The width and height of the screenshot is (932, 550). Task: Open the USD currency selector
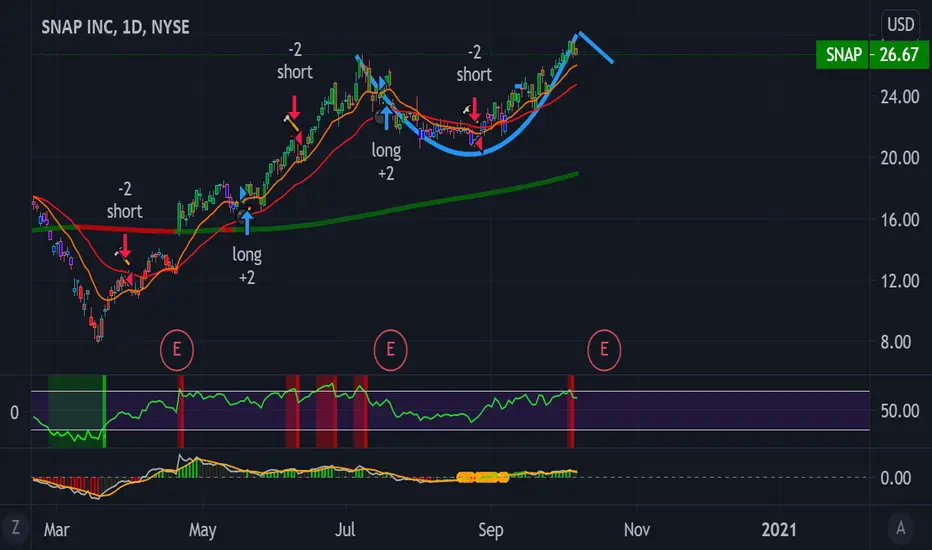pyautogui.click(x=900, y=24)
